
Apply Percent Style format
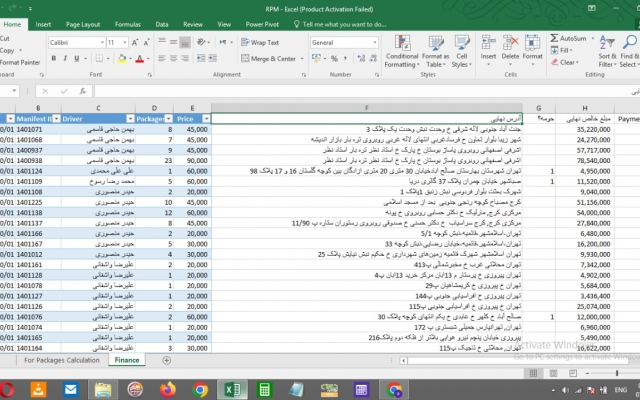point(334,59)
